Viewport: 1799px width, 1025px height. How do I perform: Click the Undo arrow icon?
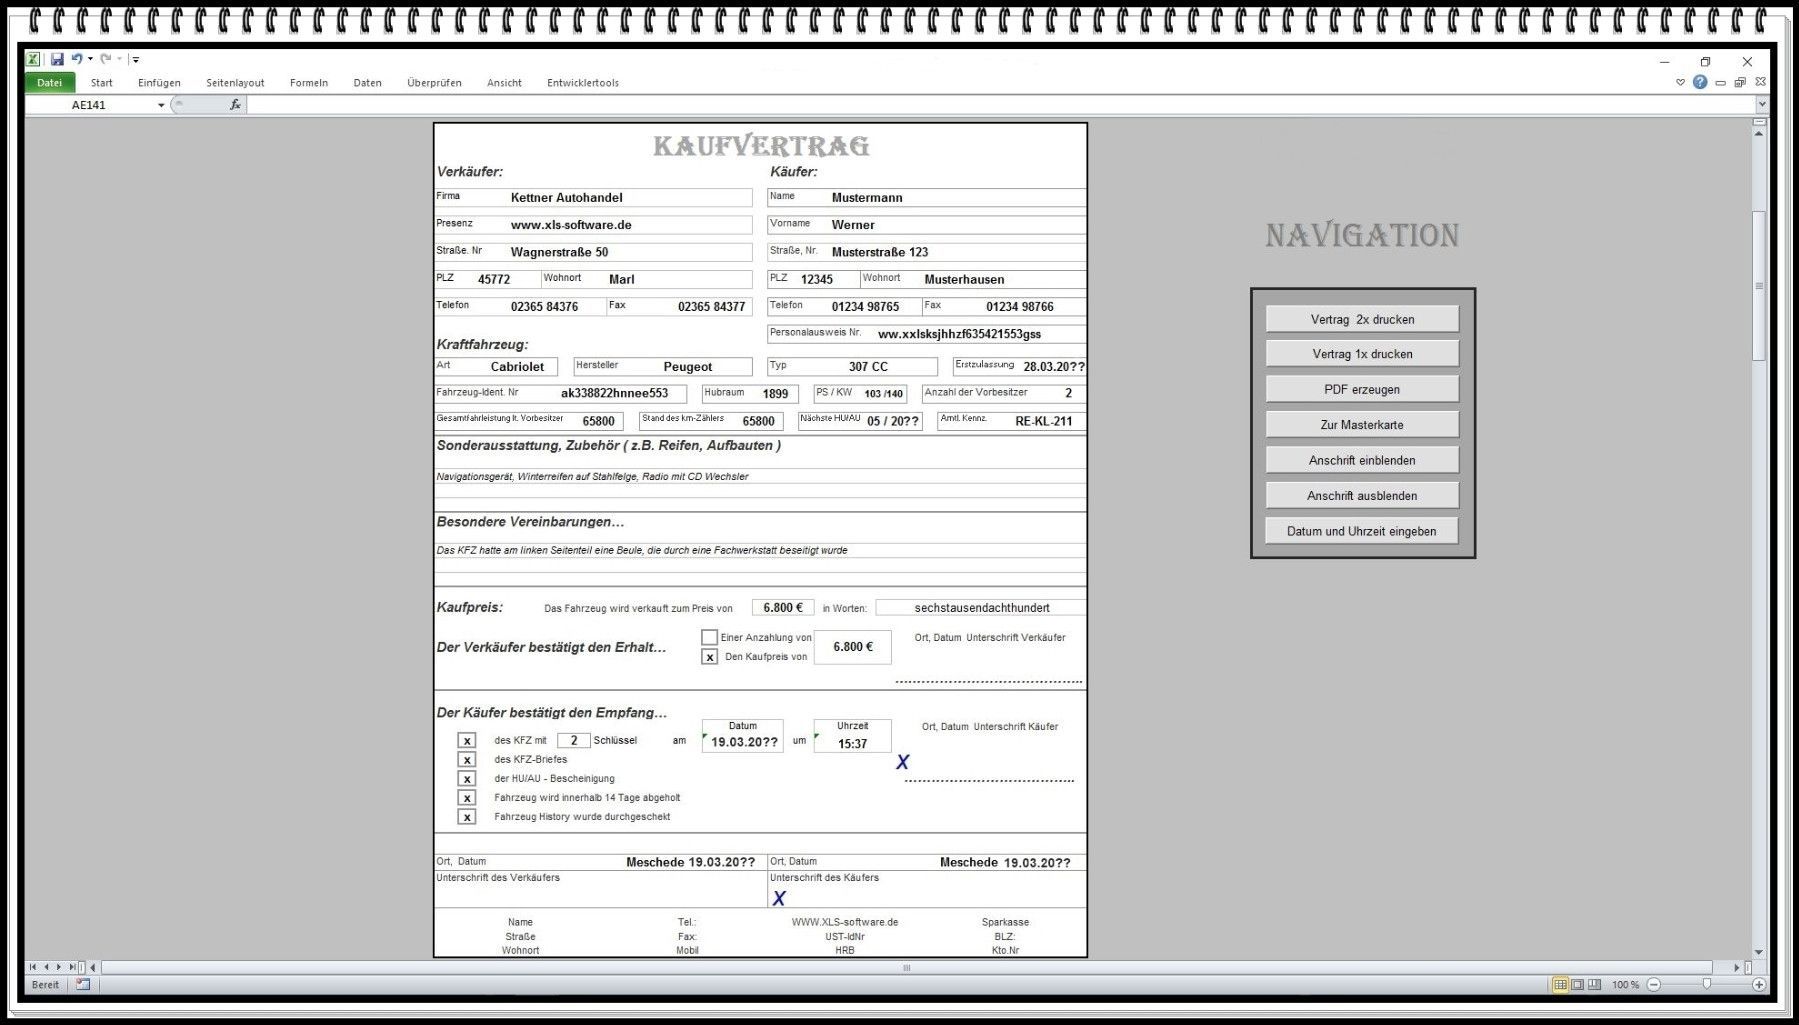coord(76,60)
